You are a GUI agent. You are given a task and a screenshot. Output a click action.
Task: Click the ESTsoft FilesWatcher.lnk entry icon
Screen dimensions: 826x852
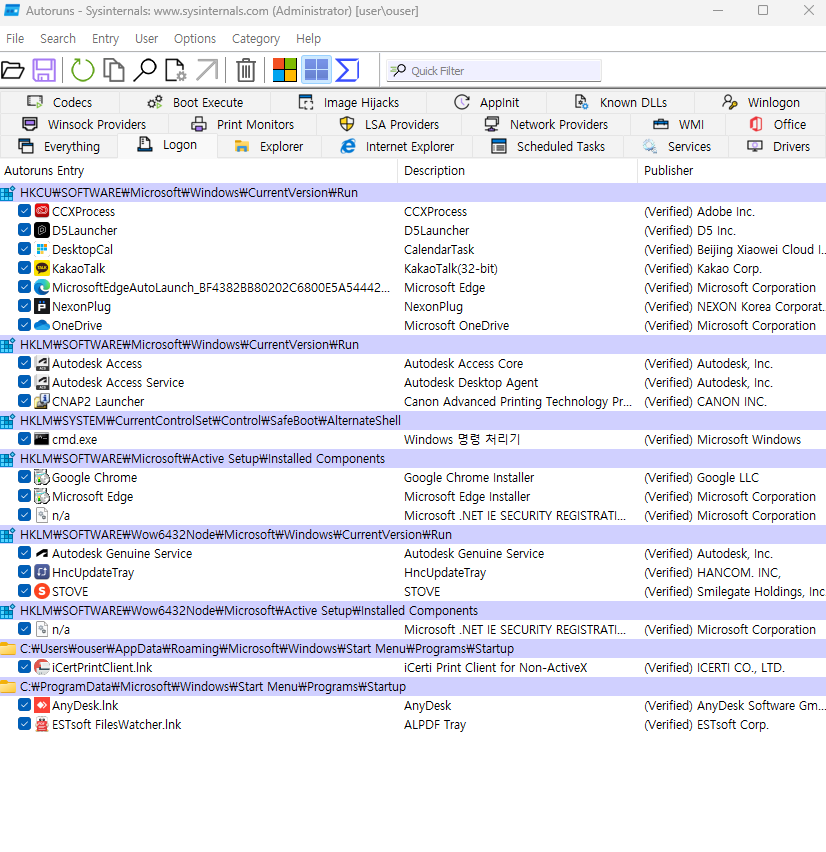coord(42,724)
